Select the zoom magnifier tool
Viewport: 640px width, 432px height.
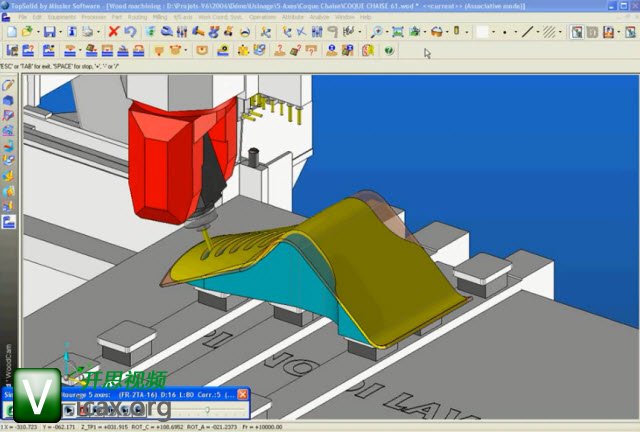(x=378, y=32)
